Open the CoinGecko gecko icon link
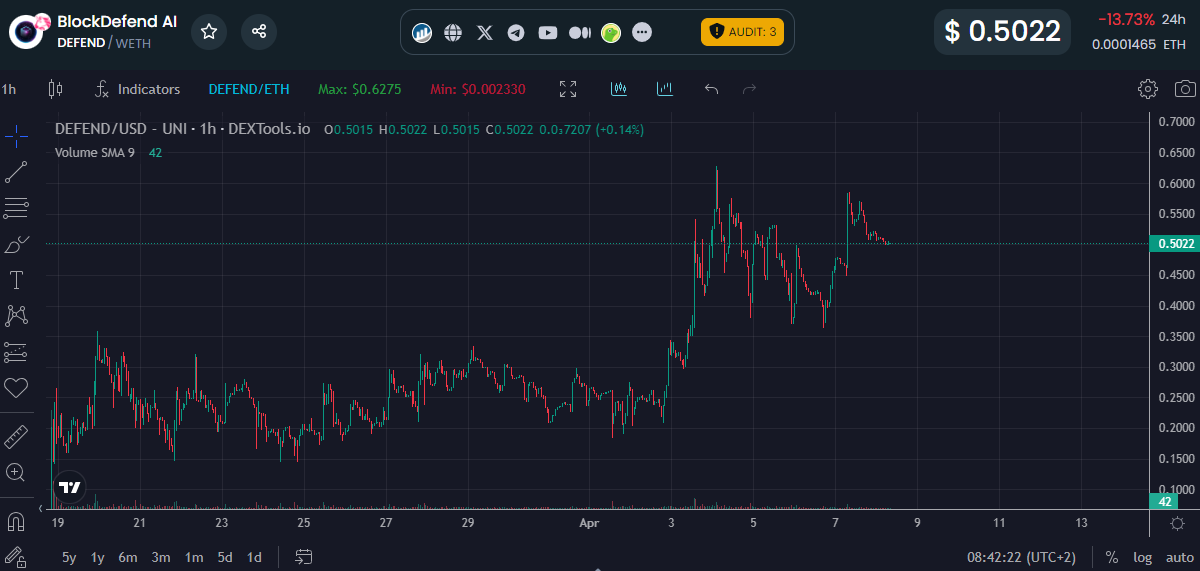This screenshot has width=1200, height=571. [611, 33]
